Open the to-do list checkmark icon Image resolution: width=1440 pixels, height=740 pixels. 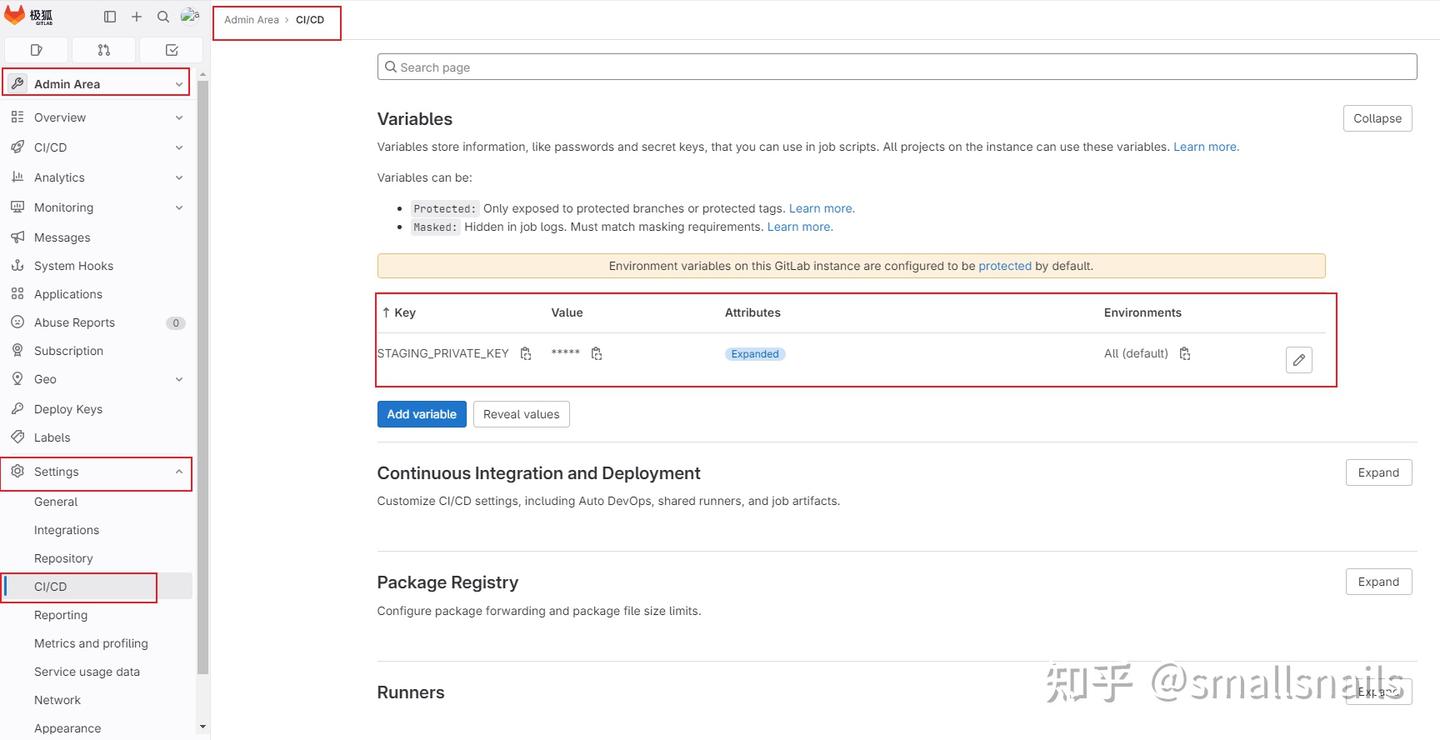point(171,50)
